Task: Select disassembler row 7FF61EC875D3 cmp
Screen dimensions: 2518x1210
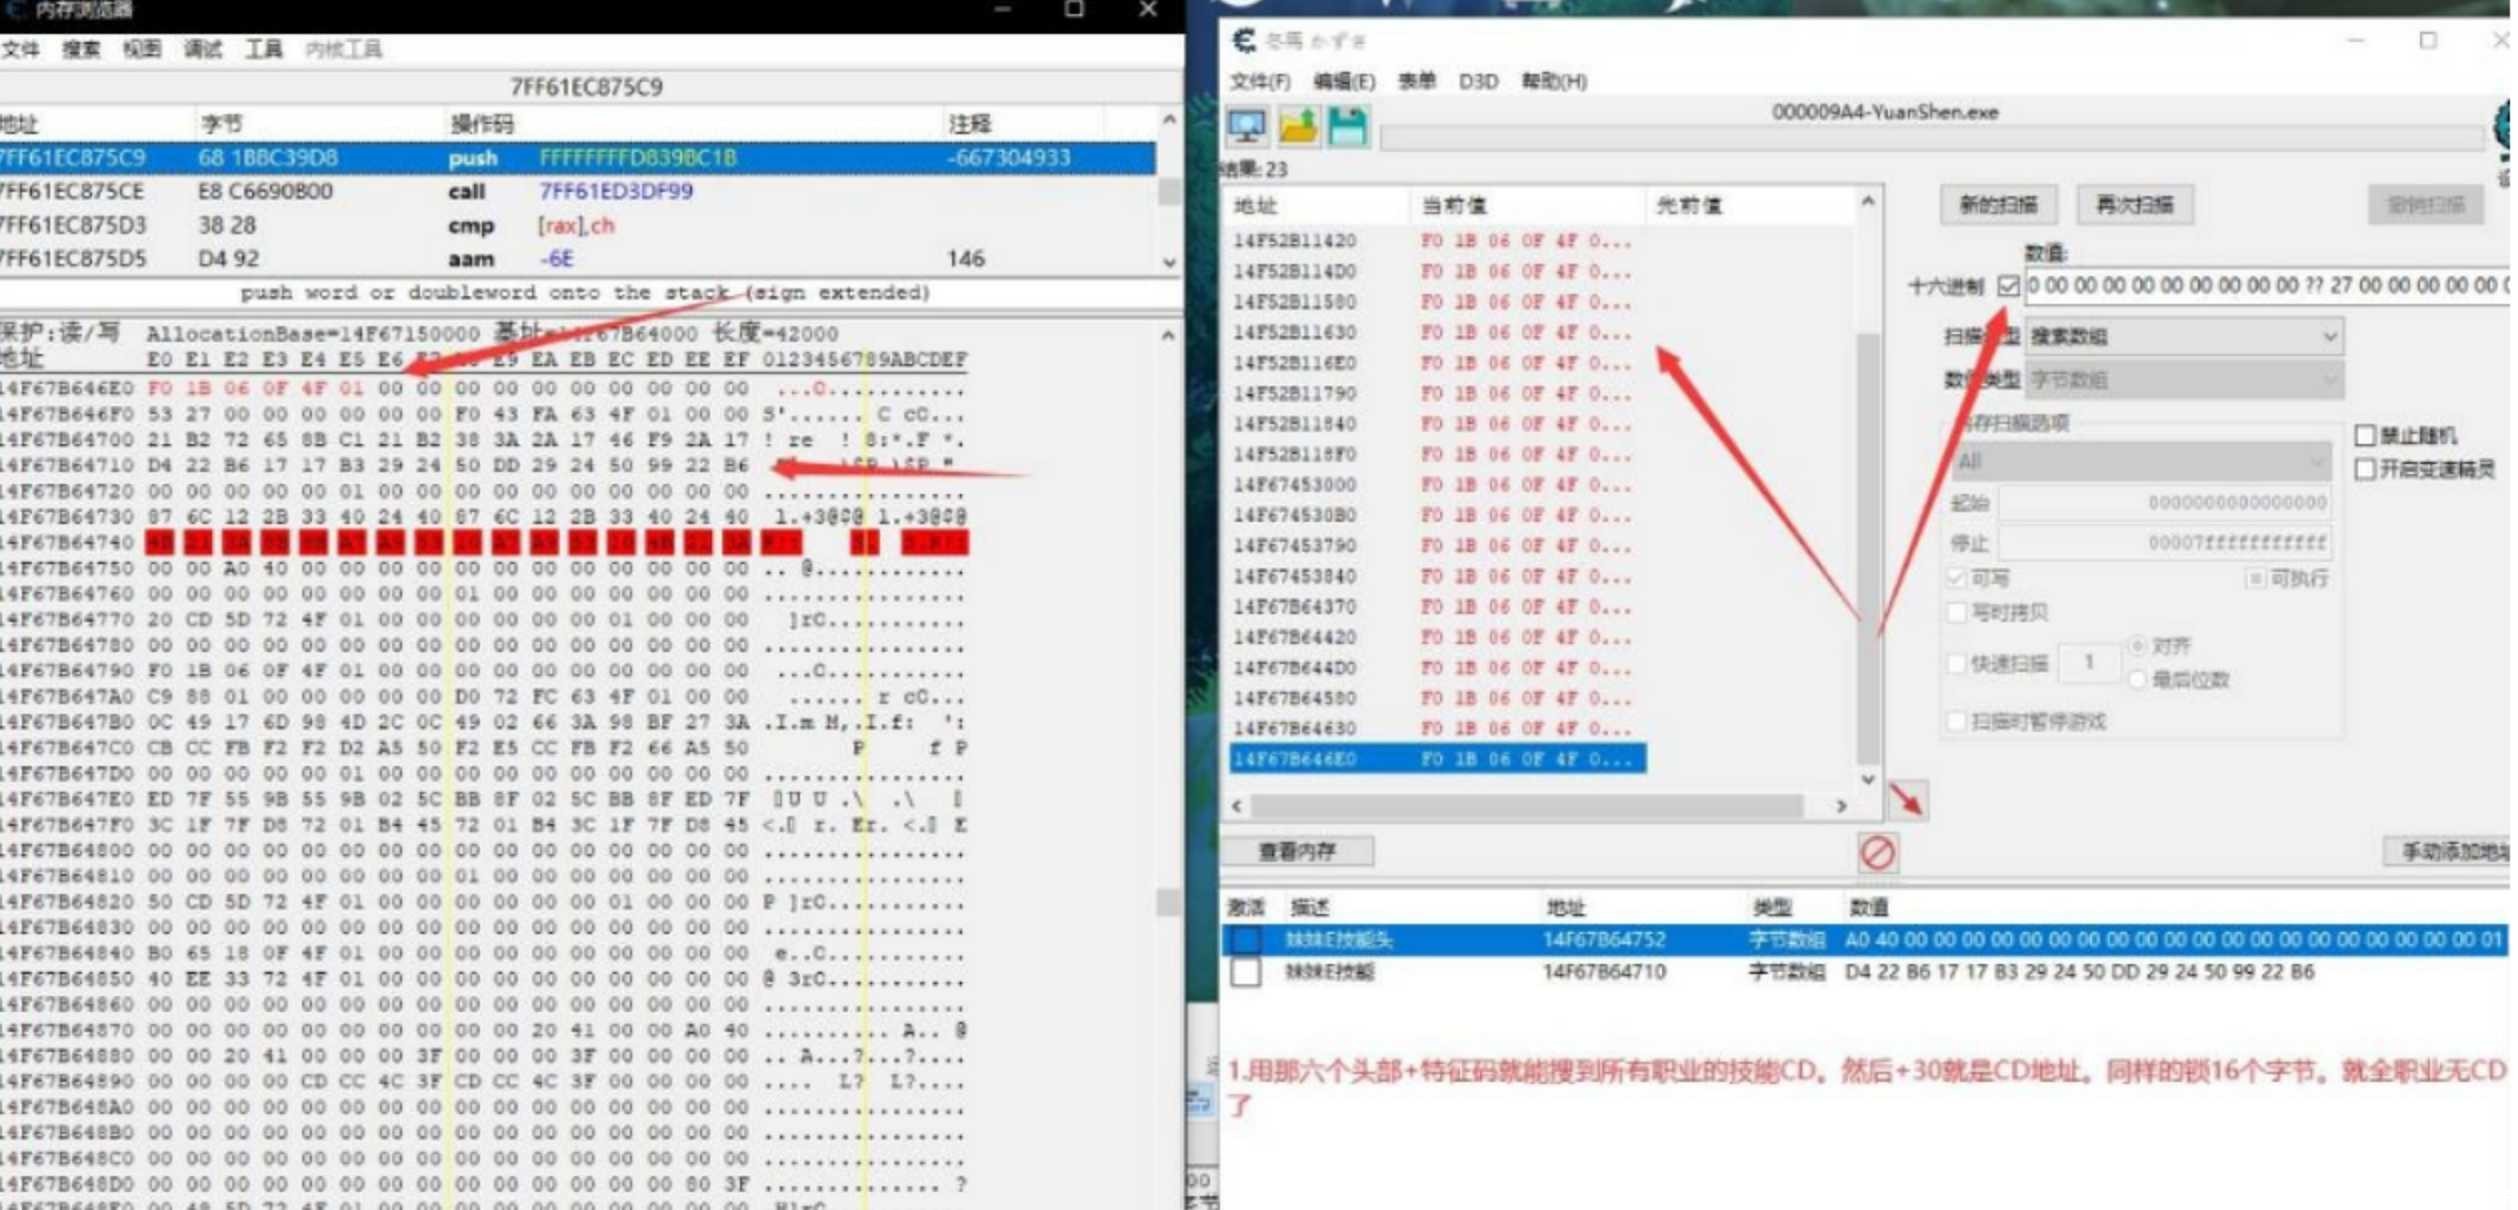Action: point(578,225)
